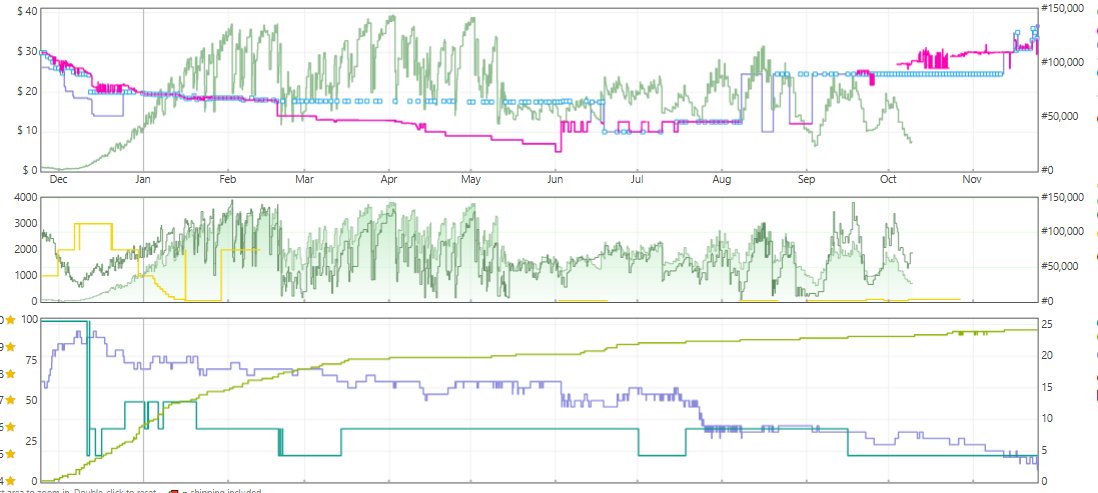
Task: Click the 10 count label on the bottom chart
Action: click(1048, 419)
